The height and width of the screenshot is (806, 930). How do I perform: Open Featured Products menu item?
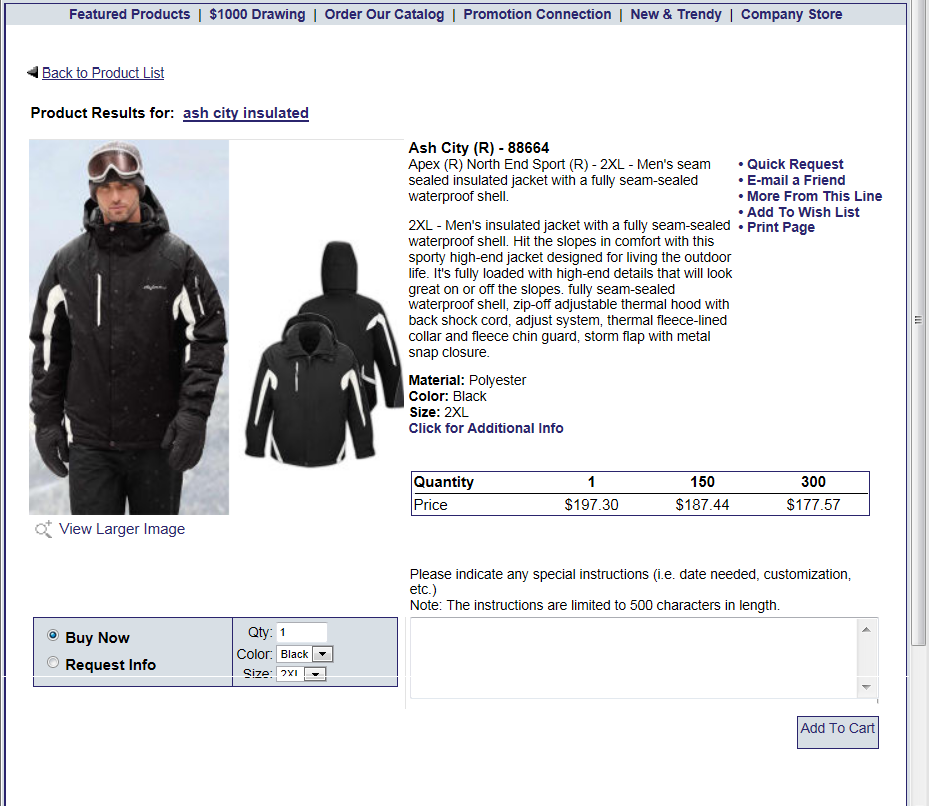pos(129,14)
